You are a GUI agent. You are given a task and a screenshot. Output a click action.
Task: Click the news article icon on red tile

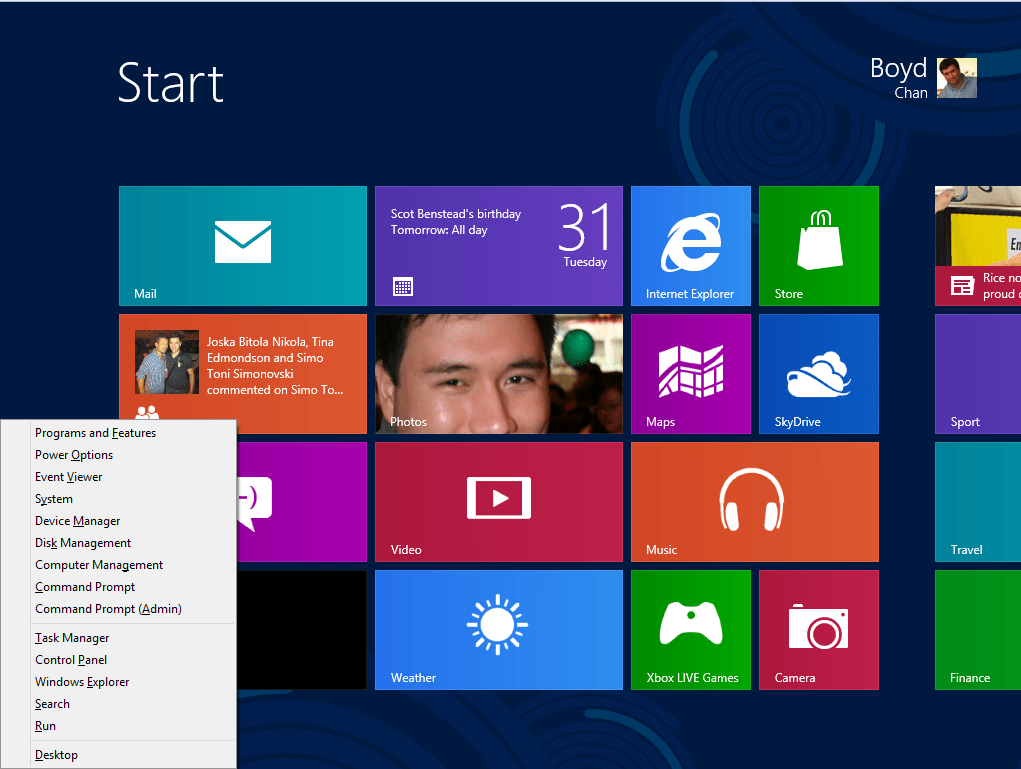pos(962,286)
